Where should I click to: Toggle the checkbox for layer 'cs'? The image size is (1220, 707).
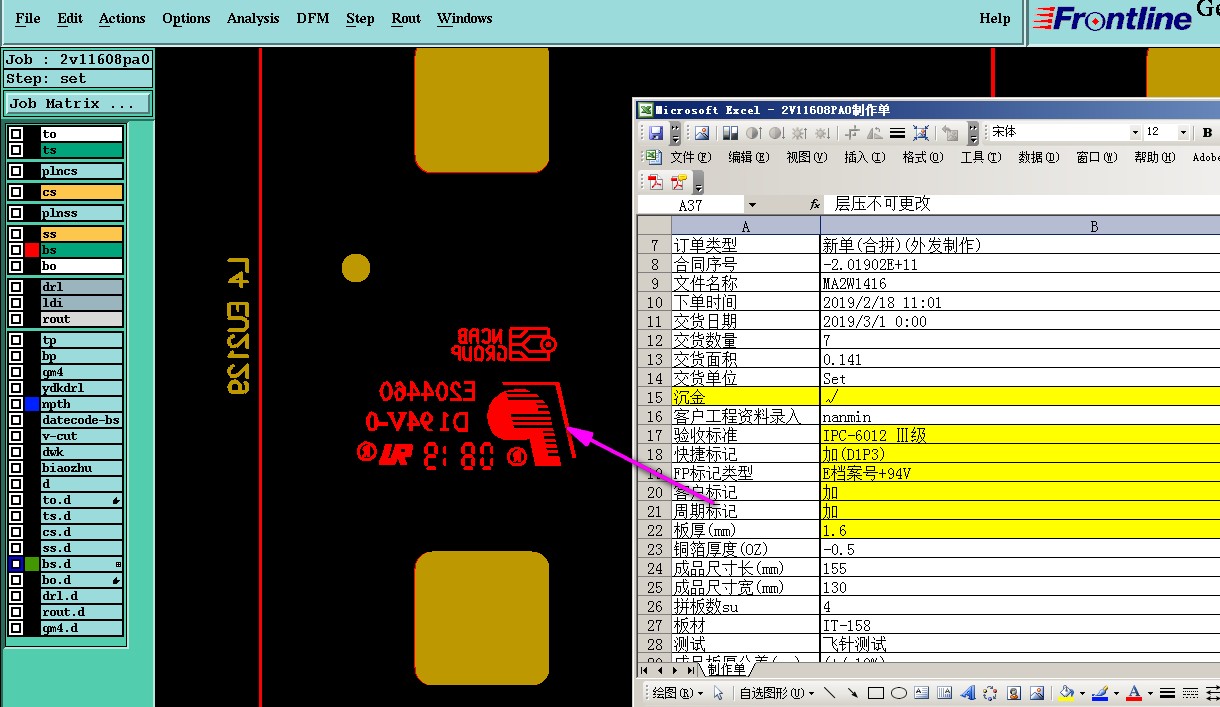16,192
